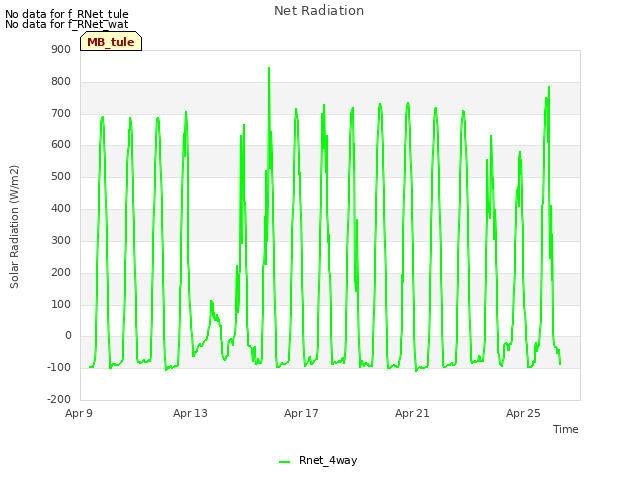Click the 800 y-axis tick label
This screenshot has width=640, height=480.
(x=61, y=81)
